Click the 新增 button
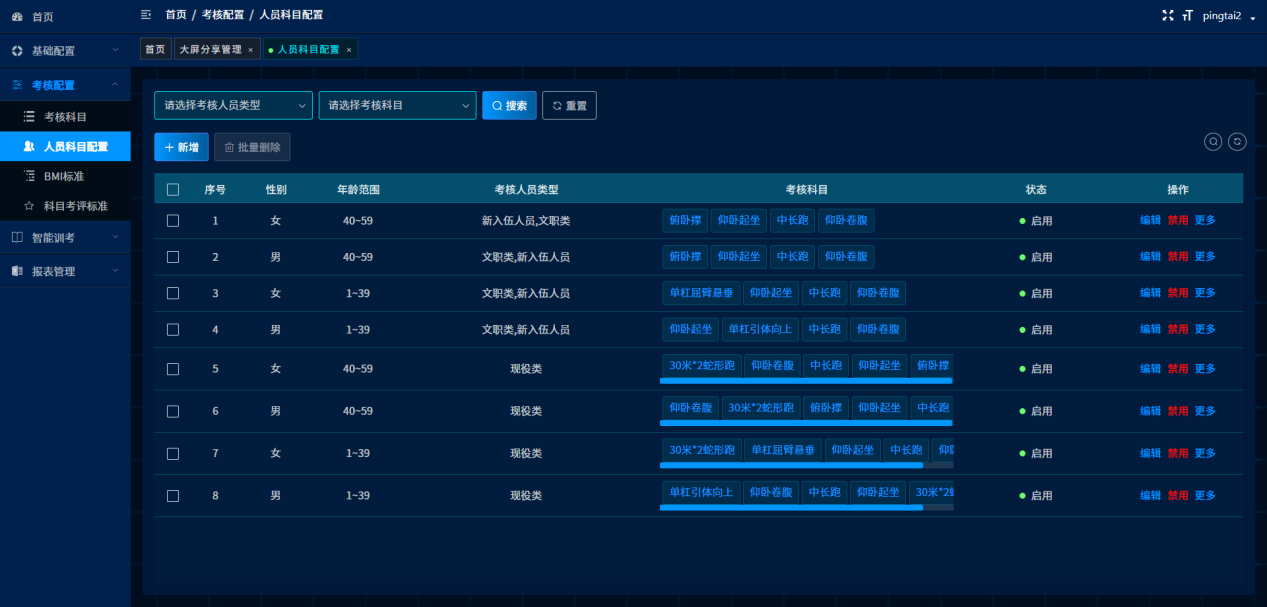The width and height of the screenshot is (1267, 607). pyautogui.click(x=181, y=147)
